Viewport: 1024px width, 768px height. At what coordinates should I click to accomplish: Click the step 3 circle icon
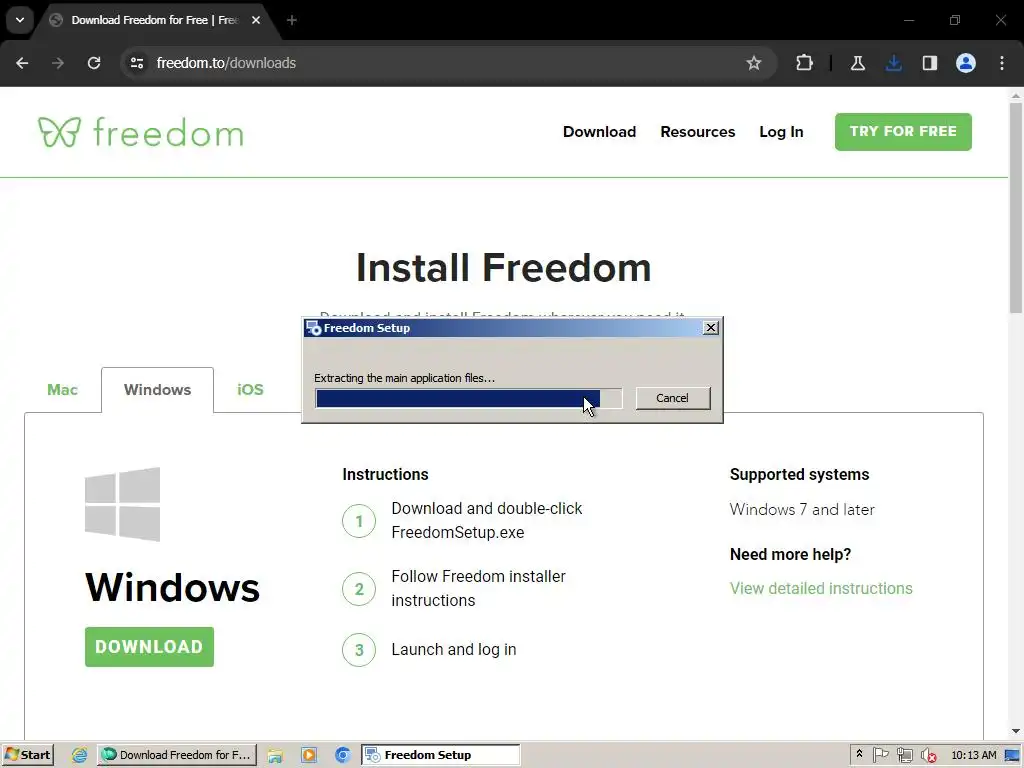[359, 650]
